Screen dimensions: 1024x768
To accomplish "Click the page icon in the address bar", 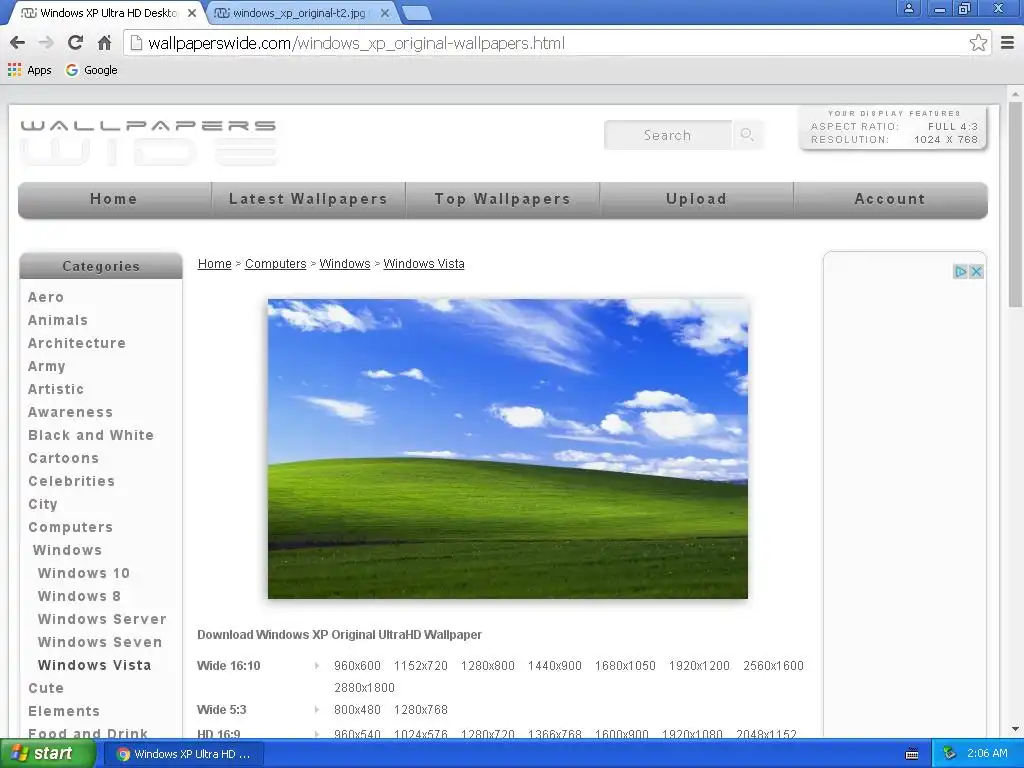I will click(x=136, y=43).
